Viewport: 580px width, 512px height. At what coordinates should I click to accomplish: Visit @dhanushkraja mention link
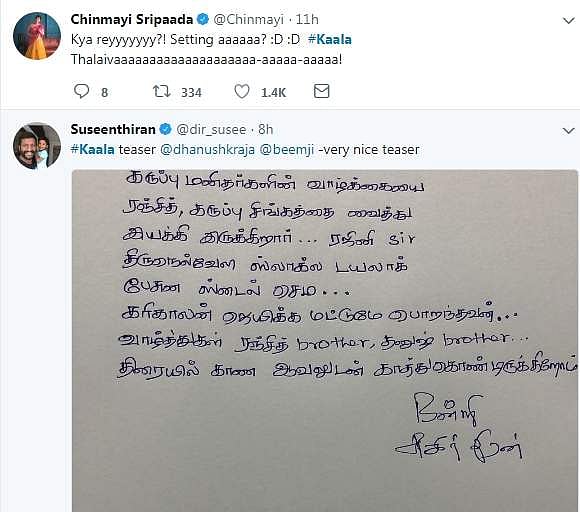208,149
